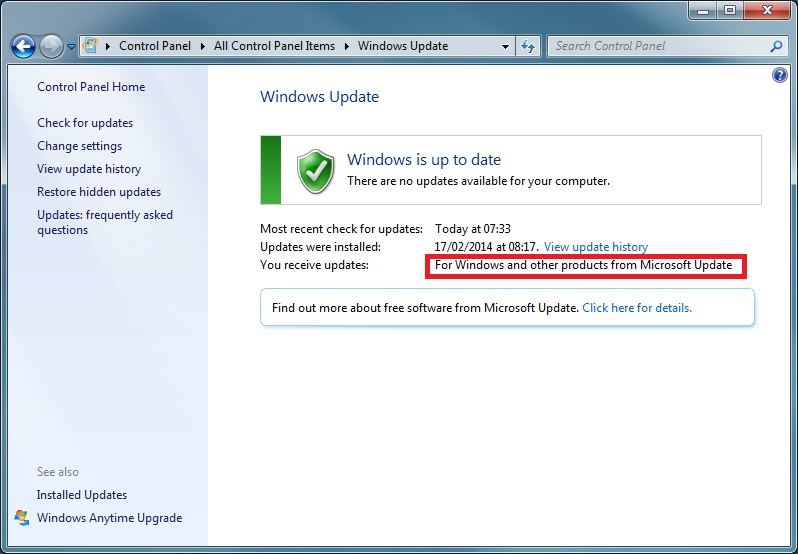Open Click here for details link
Screen dimensions: 798x554
click(x=637, y=308)
